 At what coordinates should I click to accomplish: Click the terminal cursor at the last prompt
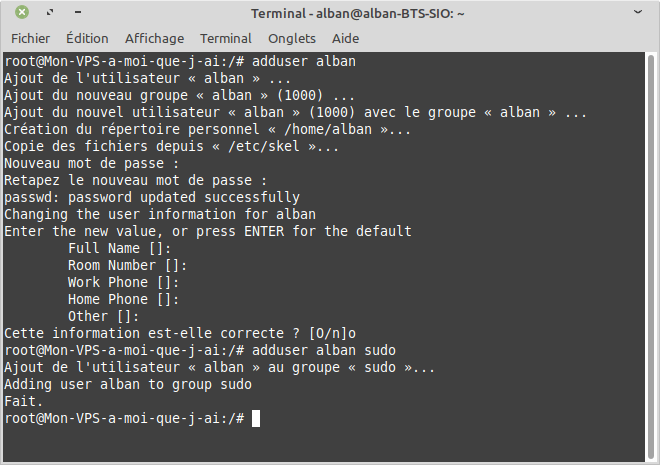256,419
